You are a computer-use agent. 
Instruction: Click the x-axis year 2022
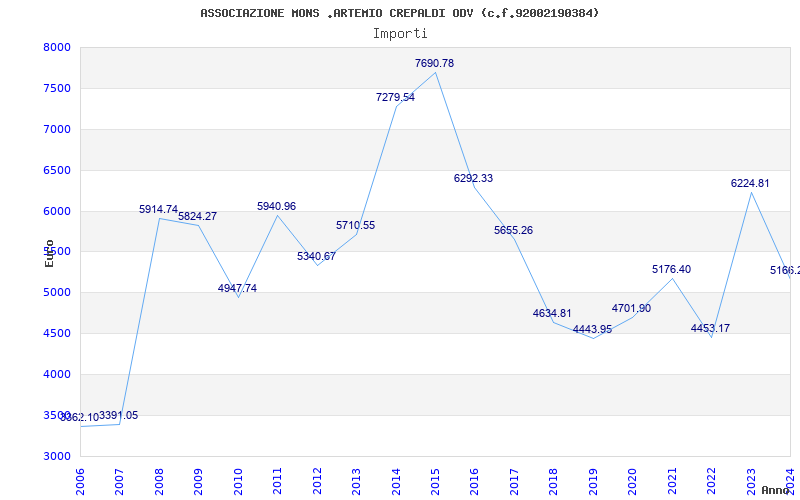tap(712, 482)
